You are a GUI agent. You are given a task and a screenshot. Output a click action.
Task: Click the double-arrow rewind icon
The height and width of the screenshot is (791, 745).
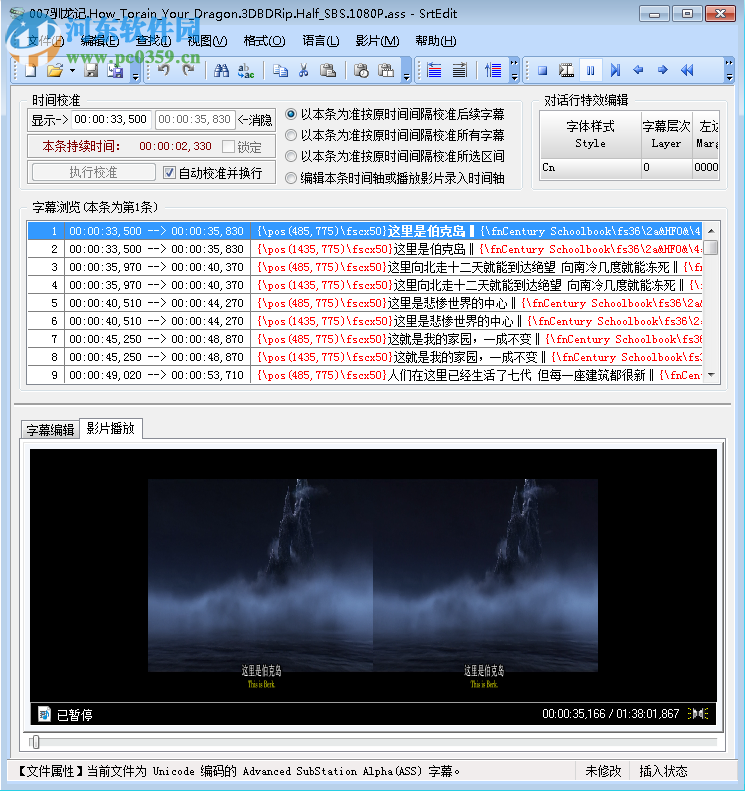coord(687,70)
